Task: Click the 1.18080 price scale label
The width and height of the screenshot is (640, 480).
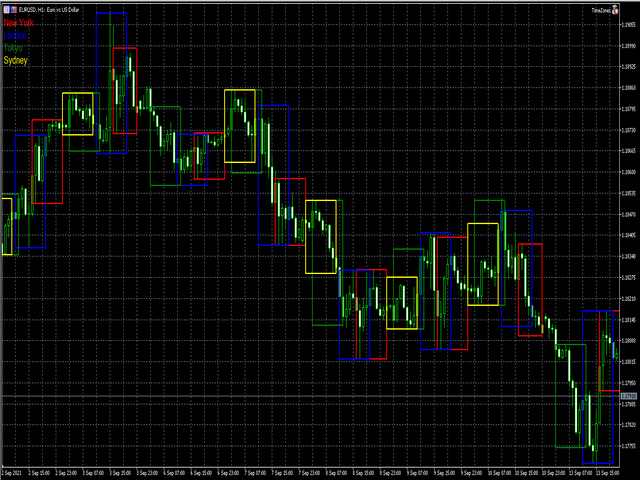Action: [628, 340]
